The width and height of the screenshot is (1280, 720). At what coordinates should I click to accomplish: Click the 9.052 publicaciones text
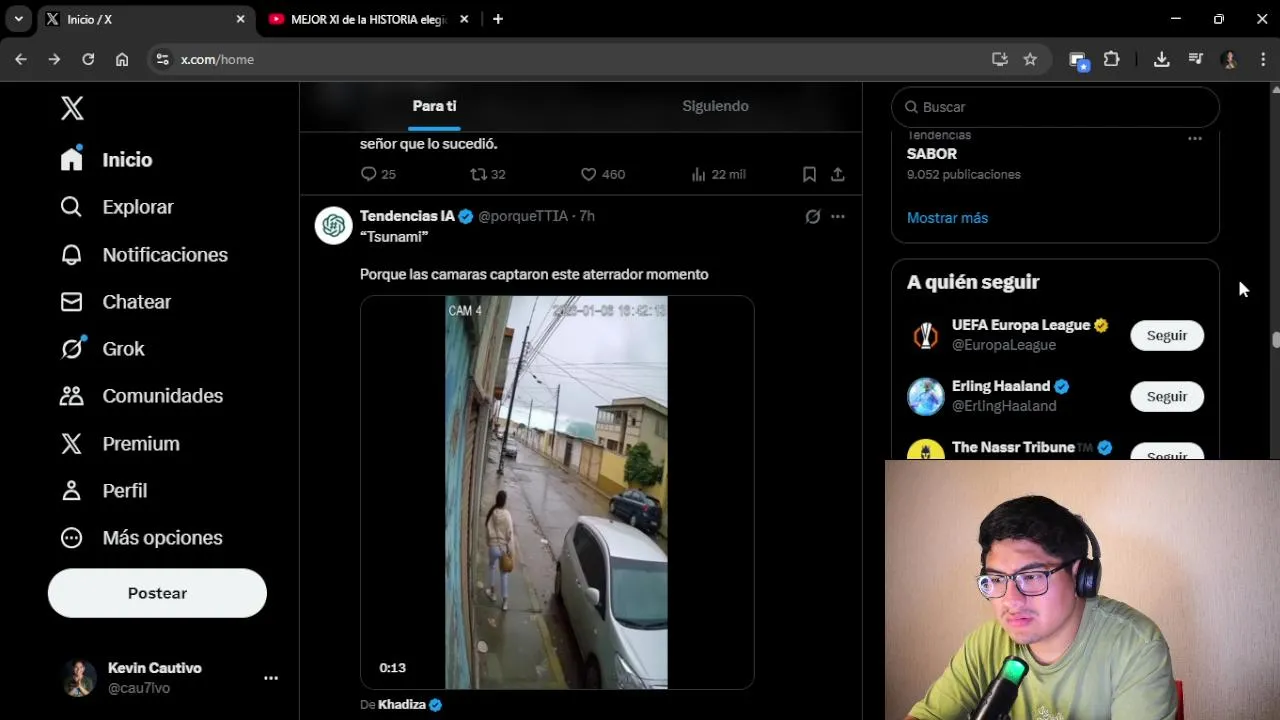964,175
